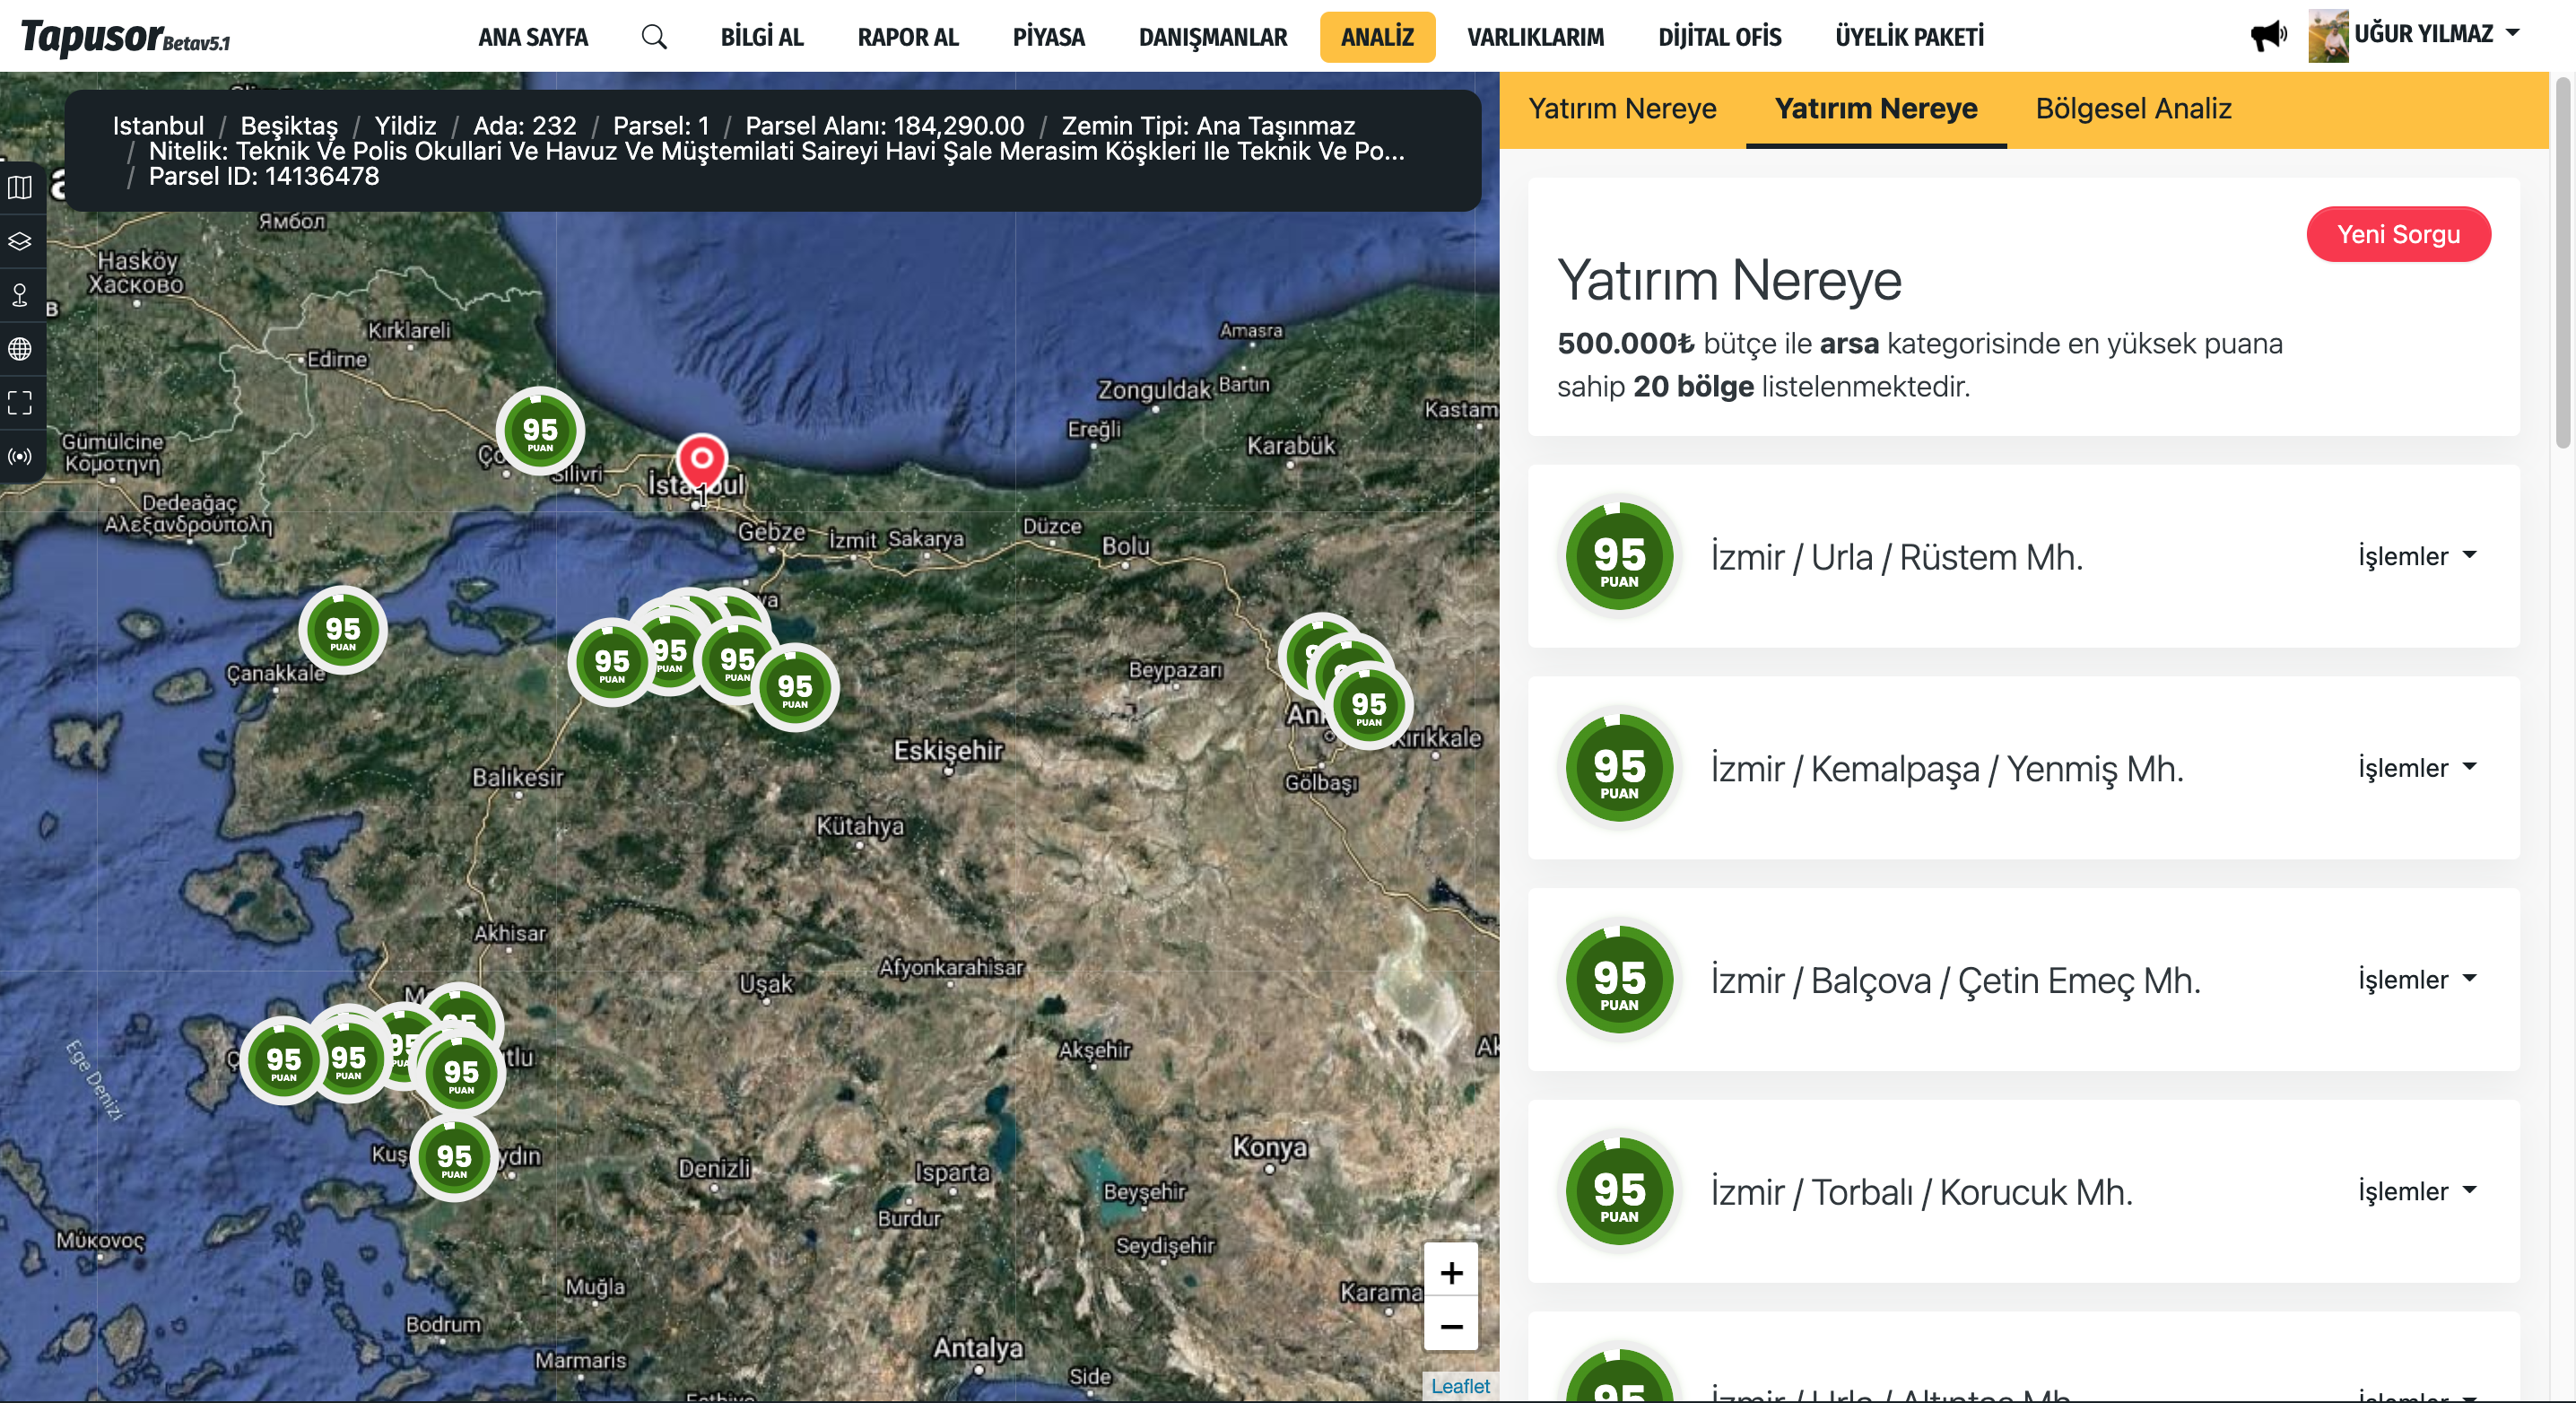Click the rightmost 95 puan marker near Bursa

795,689
